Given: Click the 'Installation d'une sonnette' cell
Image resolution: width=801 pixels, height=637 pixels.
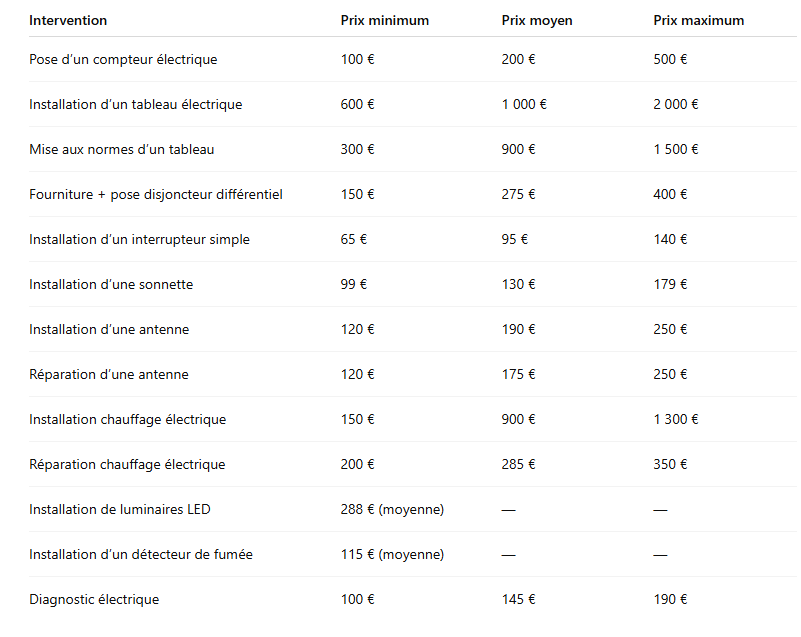Looking at the screenshot, I should (x=111, y=284).
